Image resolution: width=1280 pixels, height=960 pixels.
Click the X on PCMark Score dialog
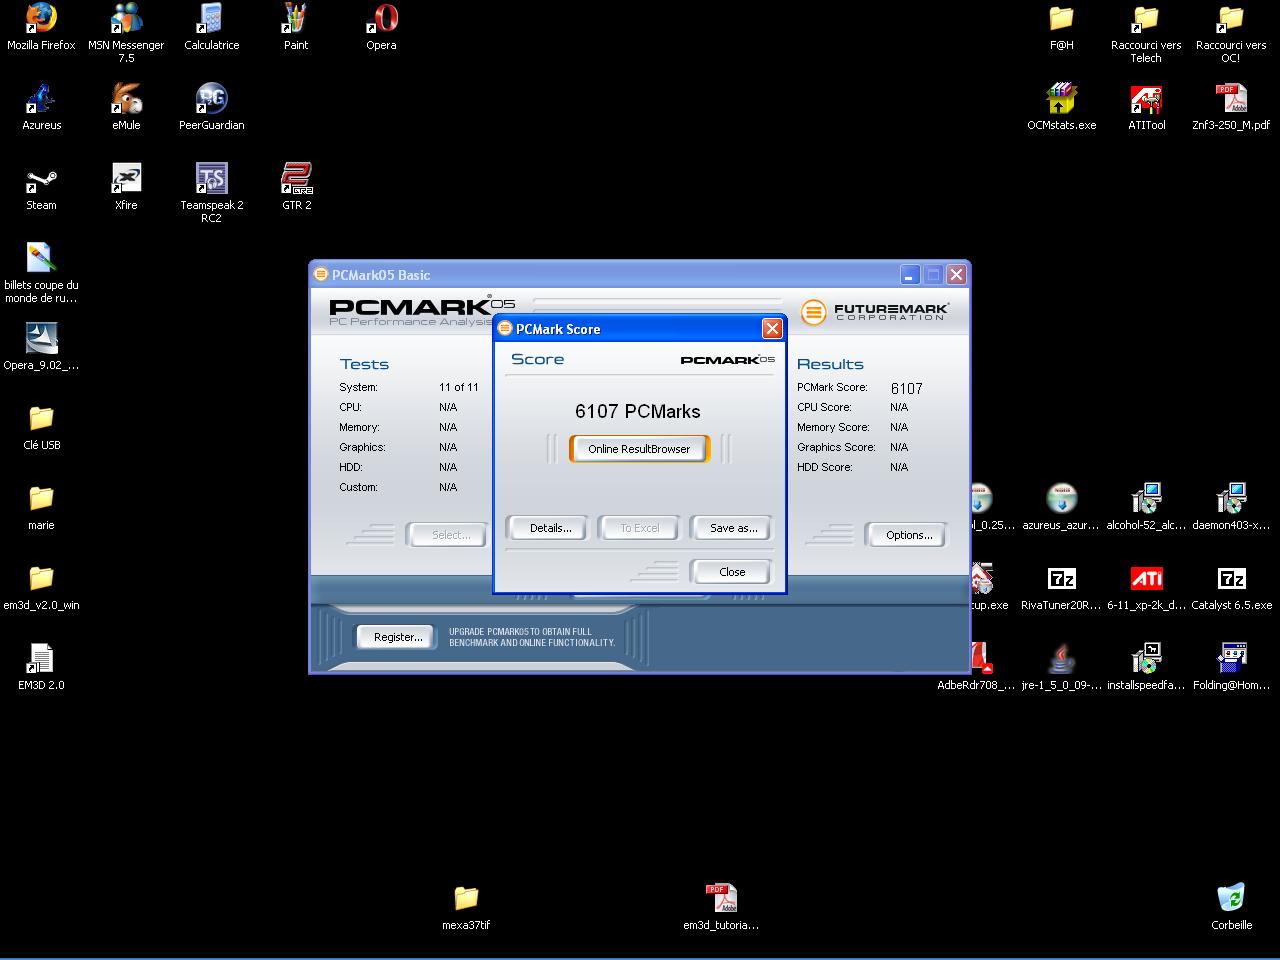[772, 328]
